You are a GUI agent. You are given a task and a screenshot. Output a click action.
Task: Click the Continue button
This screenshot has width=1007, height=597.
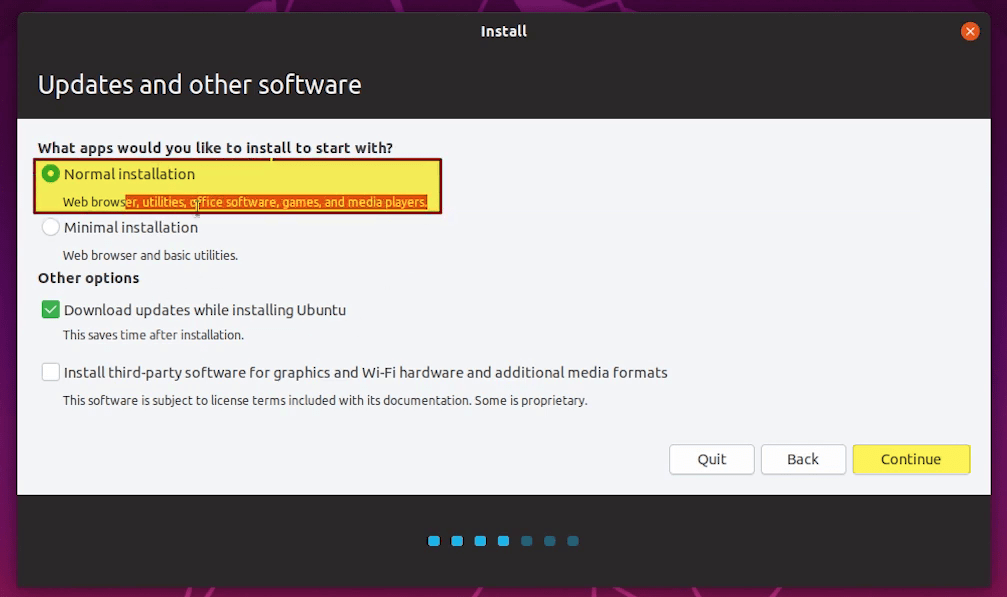[911, 460]
